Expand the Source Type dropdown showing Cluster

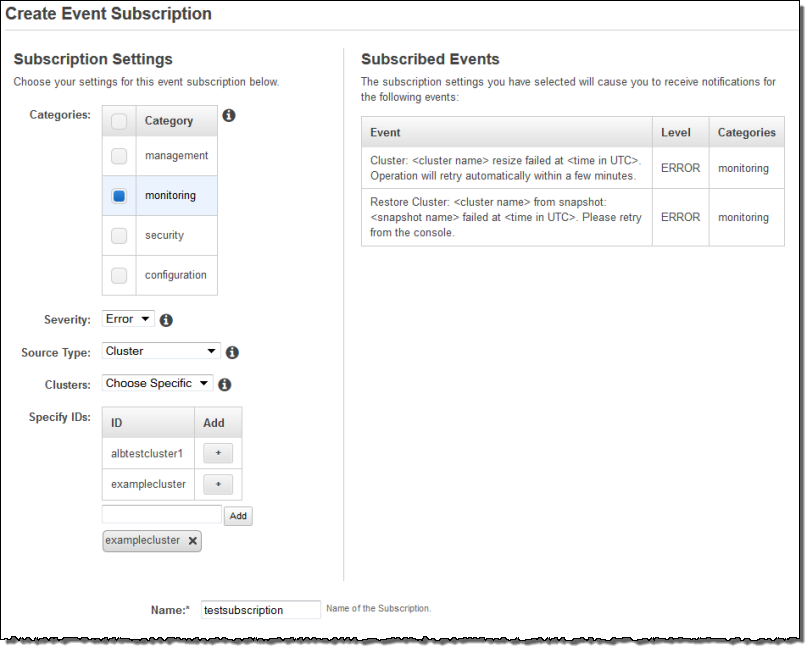(161, 351)
